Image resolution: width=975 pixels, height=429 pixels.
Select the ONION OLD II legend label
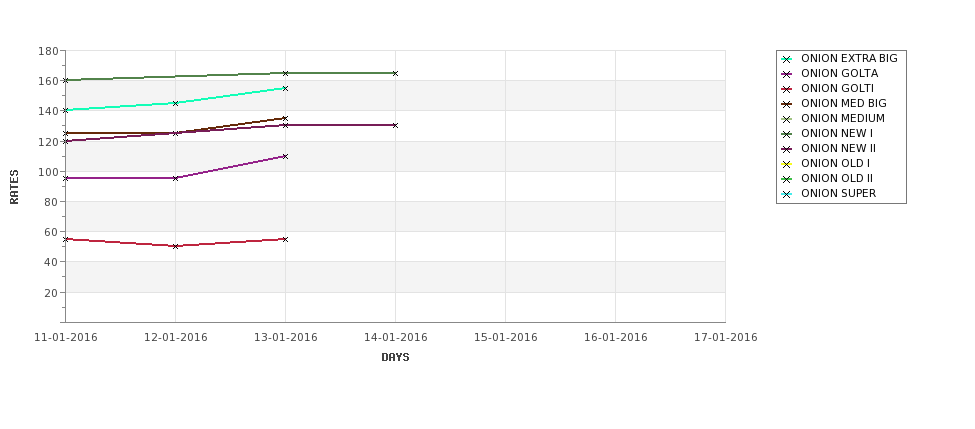click(837, 178)
